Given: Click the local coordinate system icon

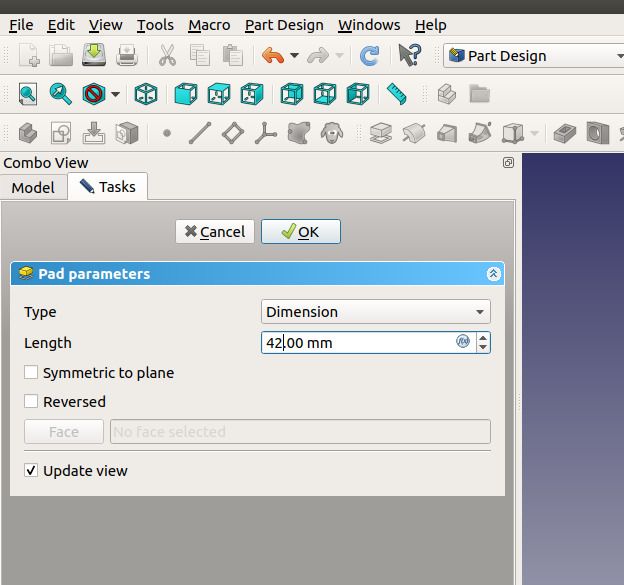Looking at the screenshot, I should point(266,133).
